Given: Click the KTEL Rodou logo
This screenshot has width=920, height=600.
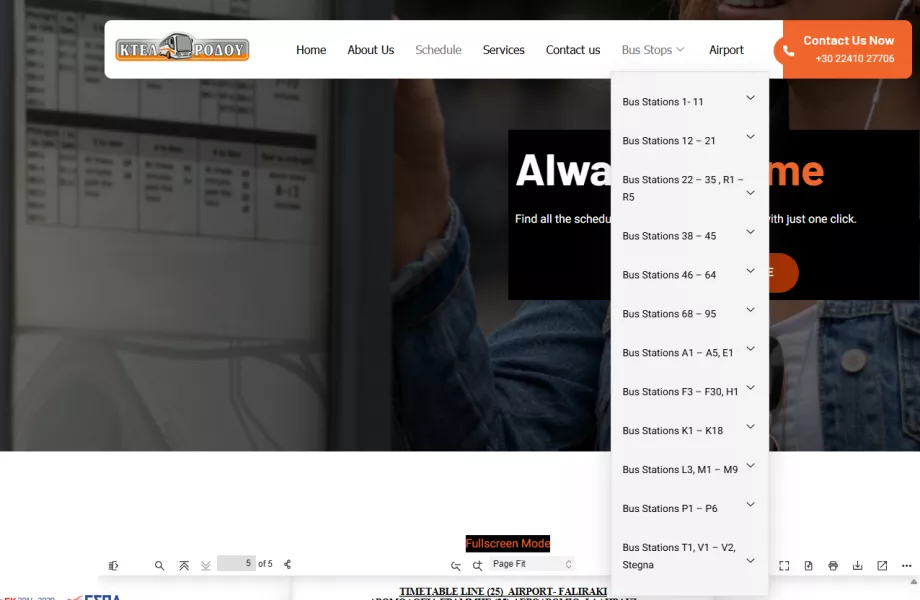Looking at the screenshot, I should pyautogui.click(x=182, y=49).
